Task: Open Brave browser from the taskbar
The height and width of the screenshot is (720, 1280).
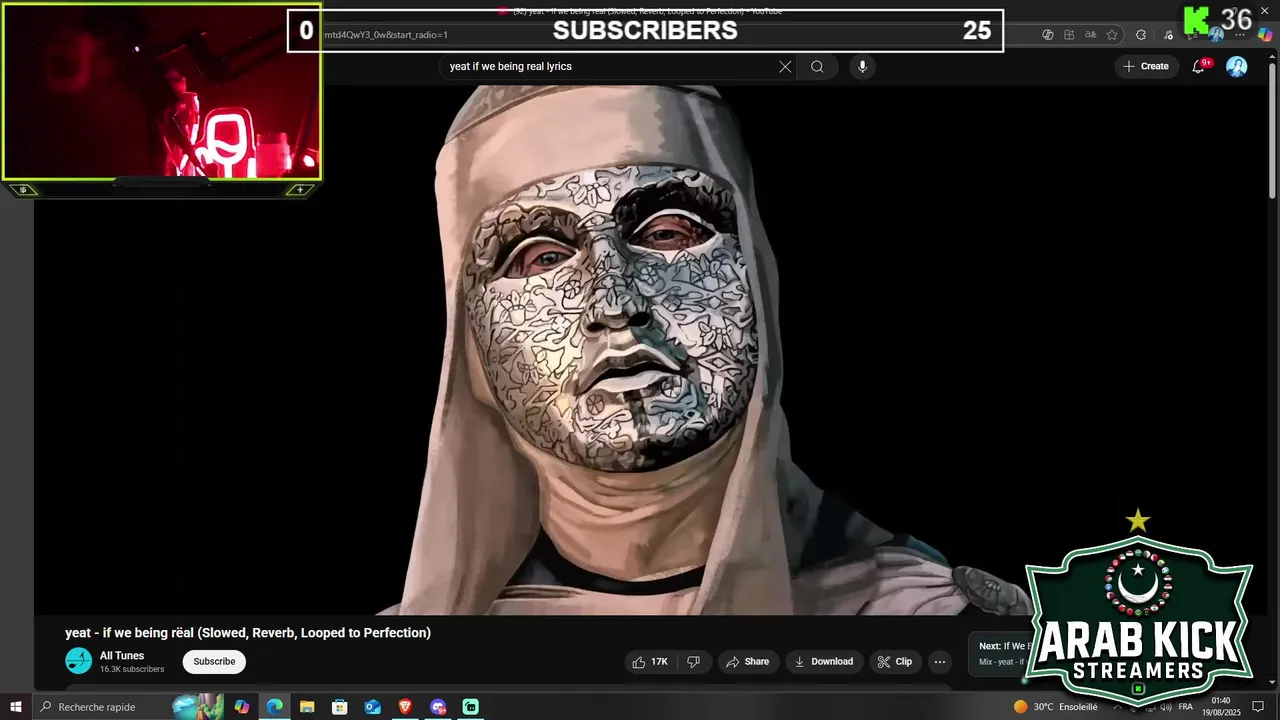Action: pyautogui.click(x=405, y=707)
